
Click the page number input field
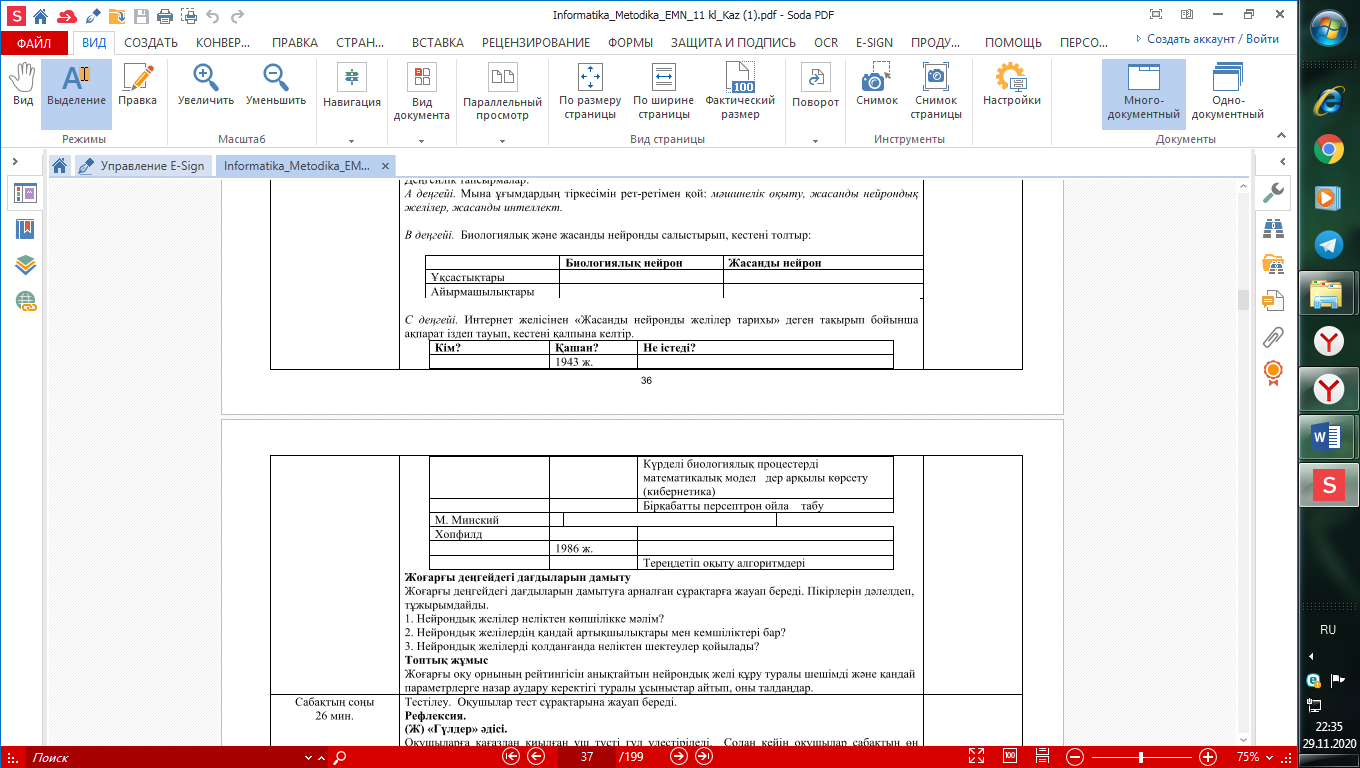tap(587, 757)
